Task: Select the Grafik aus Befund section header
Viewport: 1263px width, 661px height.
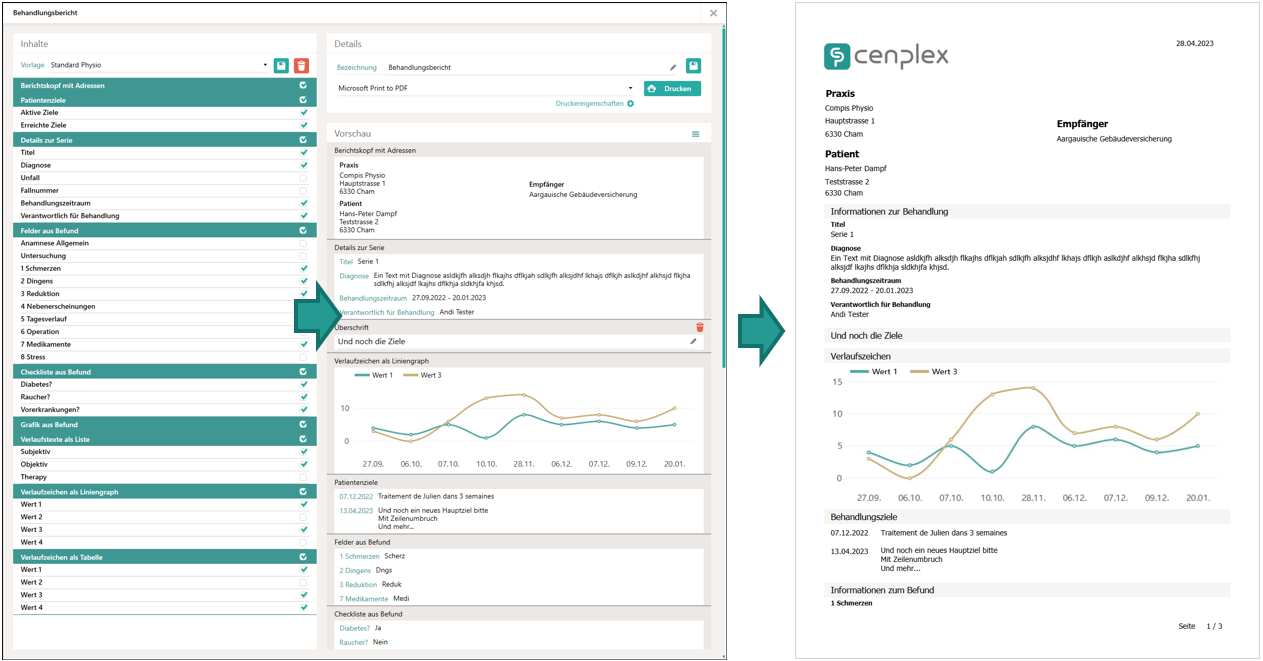Action: tap(150, 425)
